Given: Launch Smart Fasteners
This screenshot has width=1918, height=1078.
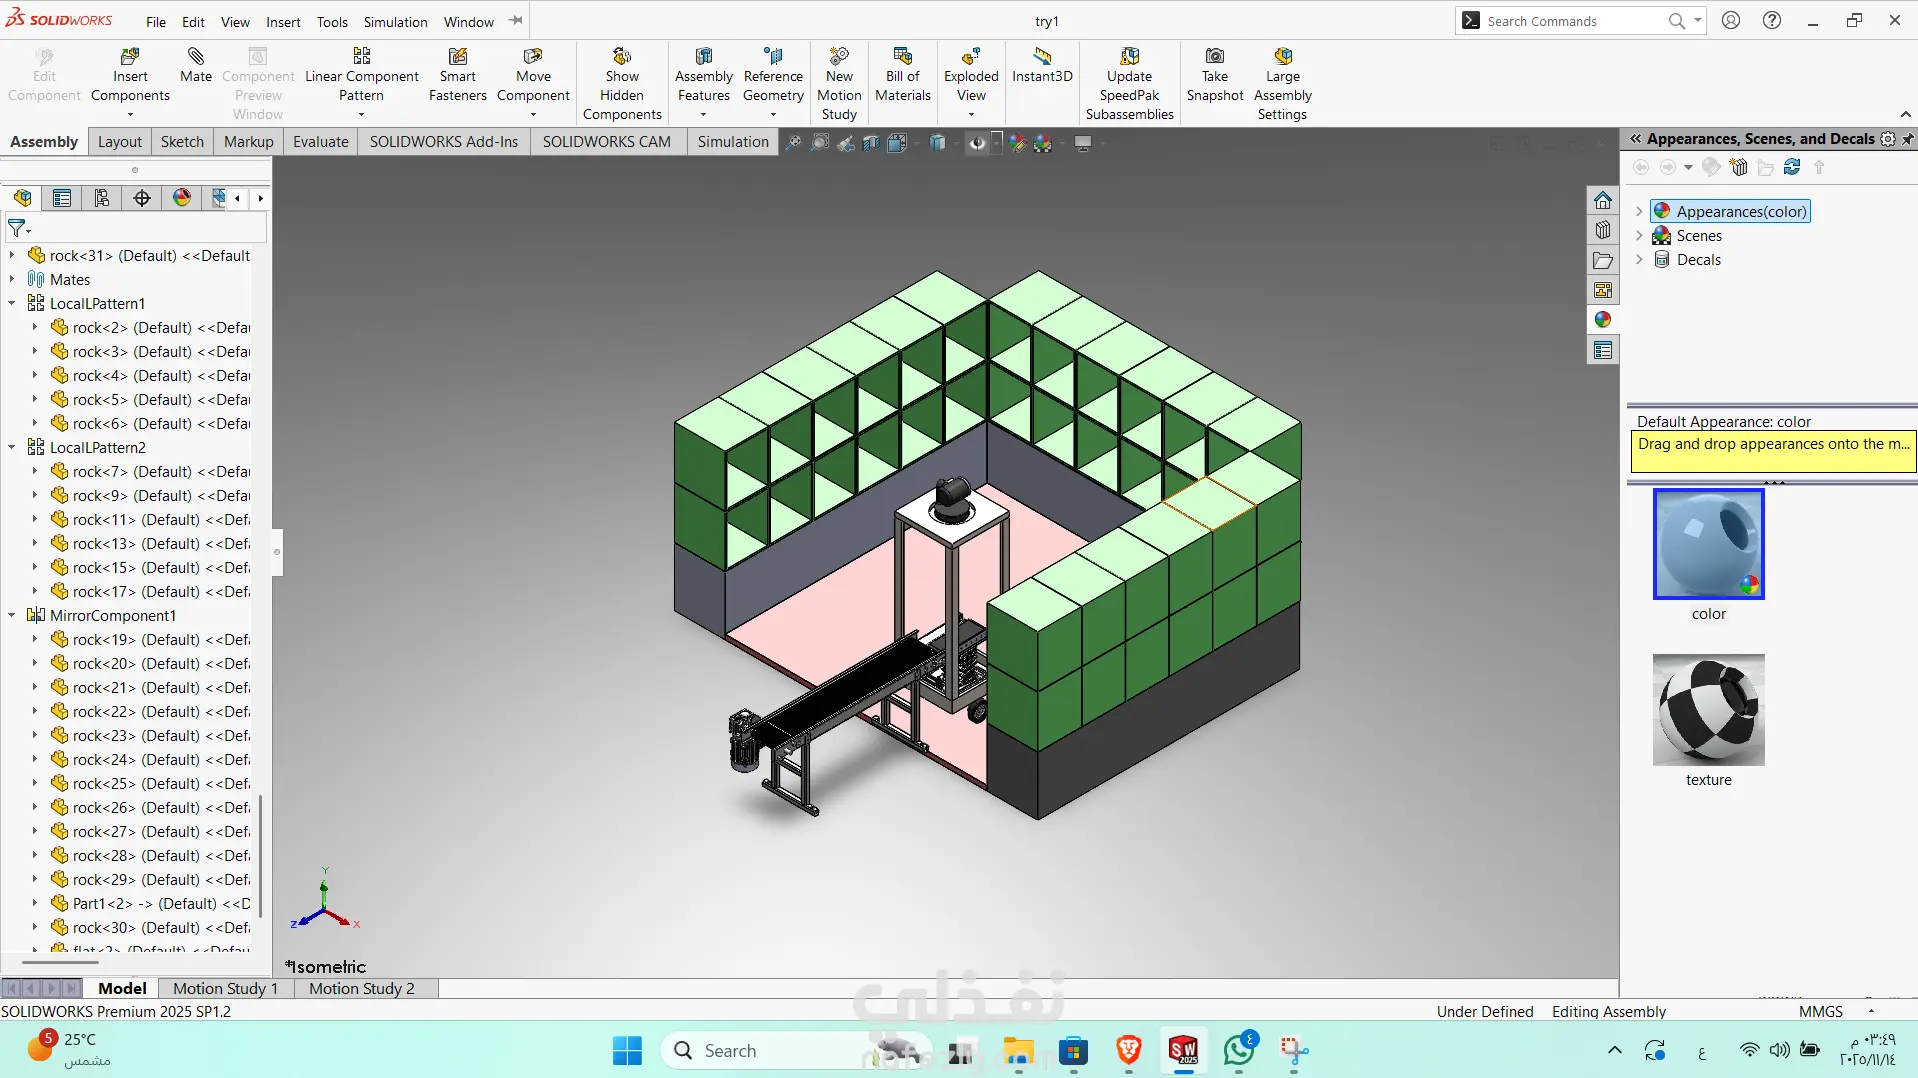Looking at the screenshot, I should (457, 76).
